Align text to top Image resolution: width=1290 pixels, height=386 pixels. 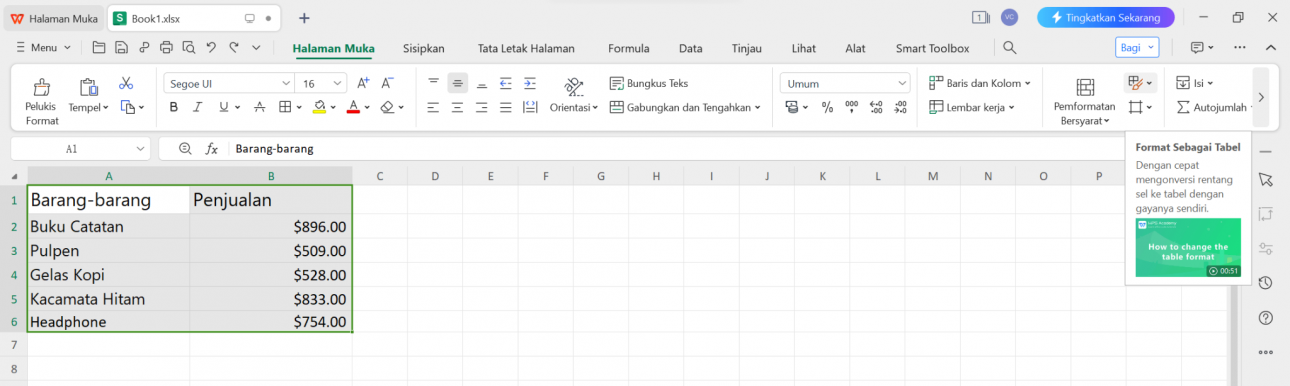click(x=433, y=83)
